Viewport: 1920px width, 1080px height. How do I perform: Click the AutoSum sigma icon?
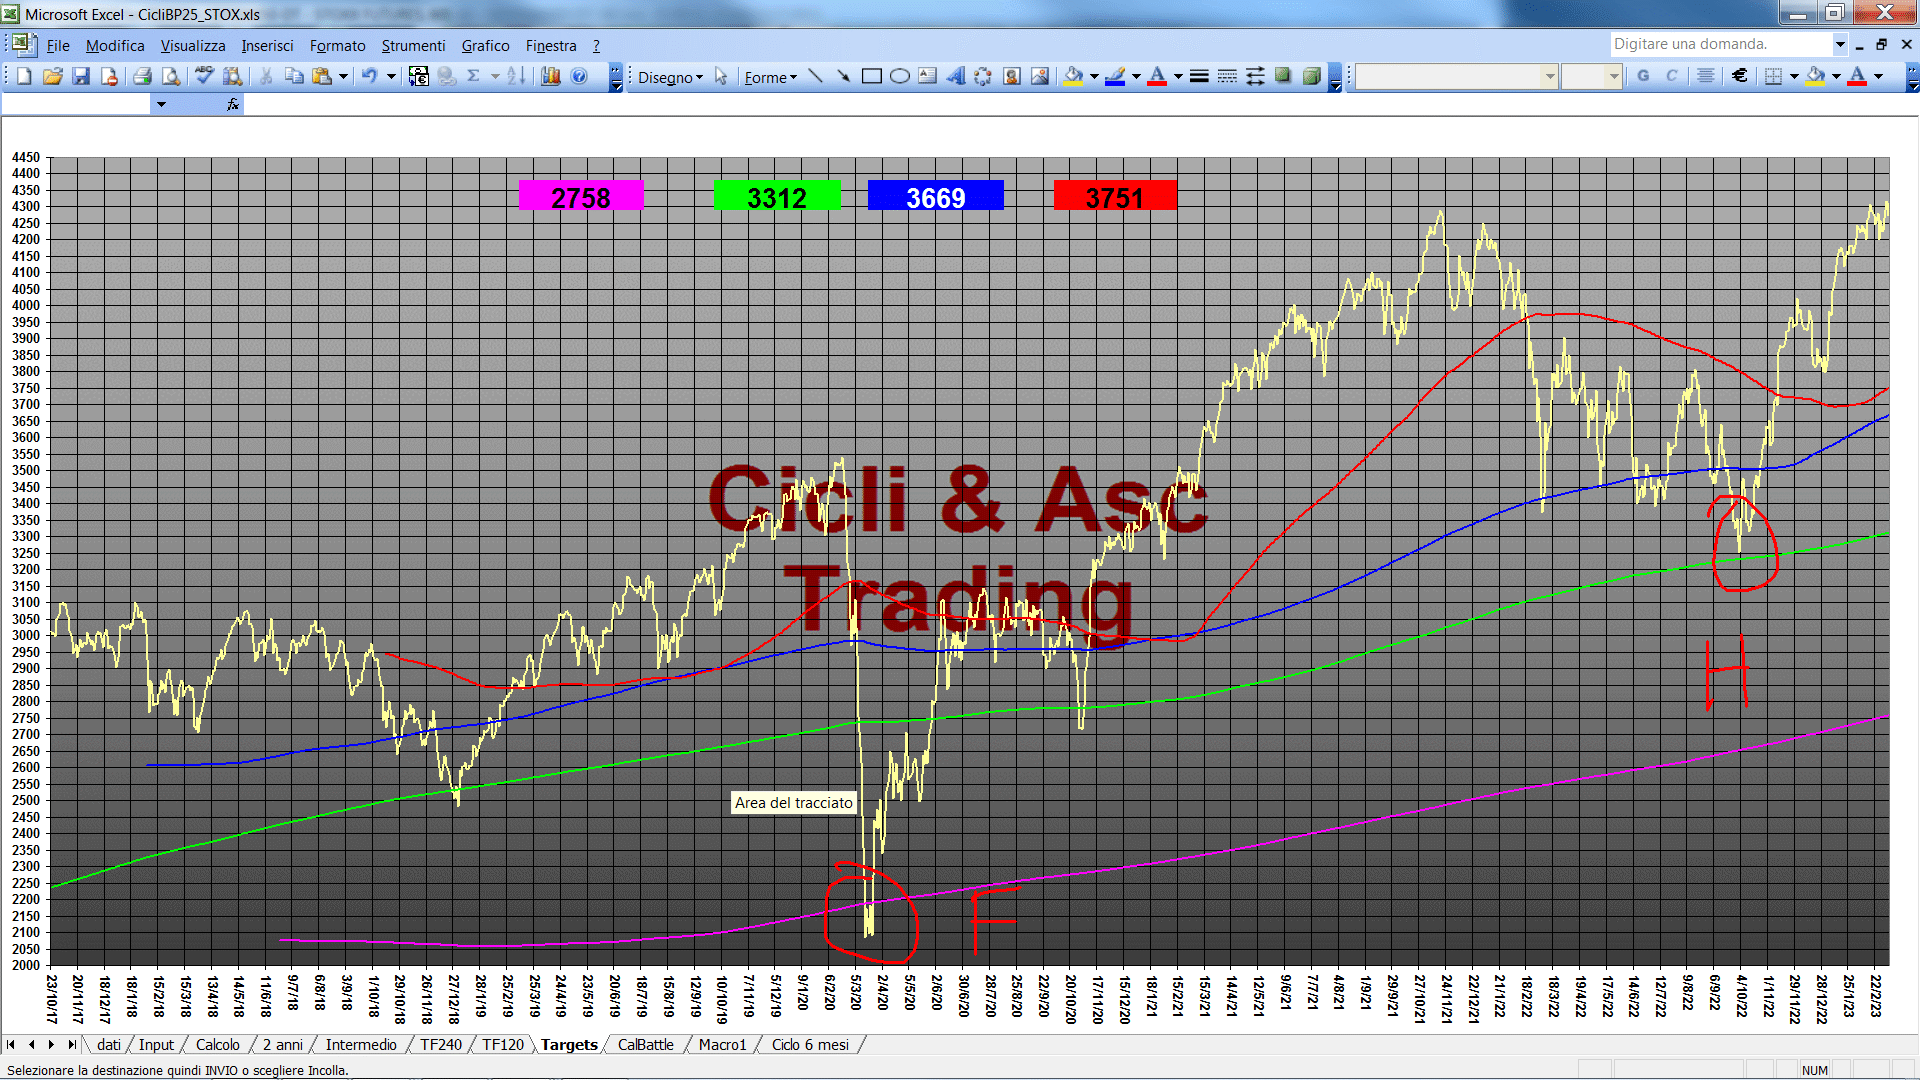click(474, 76)
